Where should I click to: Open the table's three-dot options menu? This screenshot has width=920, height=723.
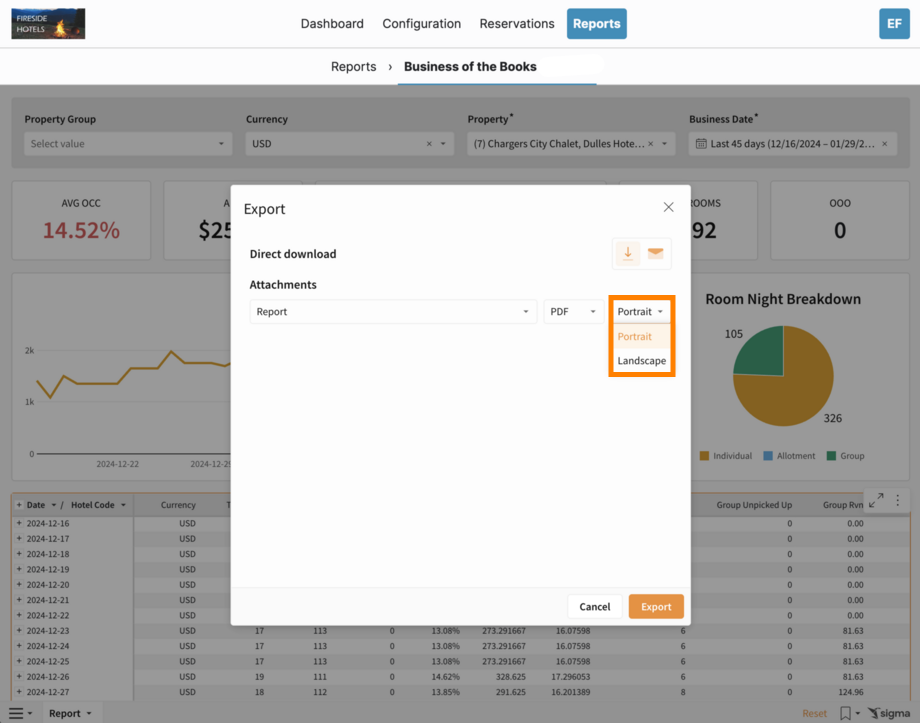click(898, 500)
